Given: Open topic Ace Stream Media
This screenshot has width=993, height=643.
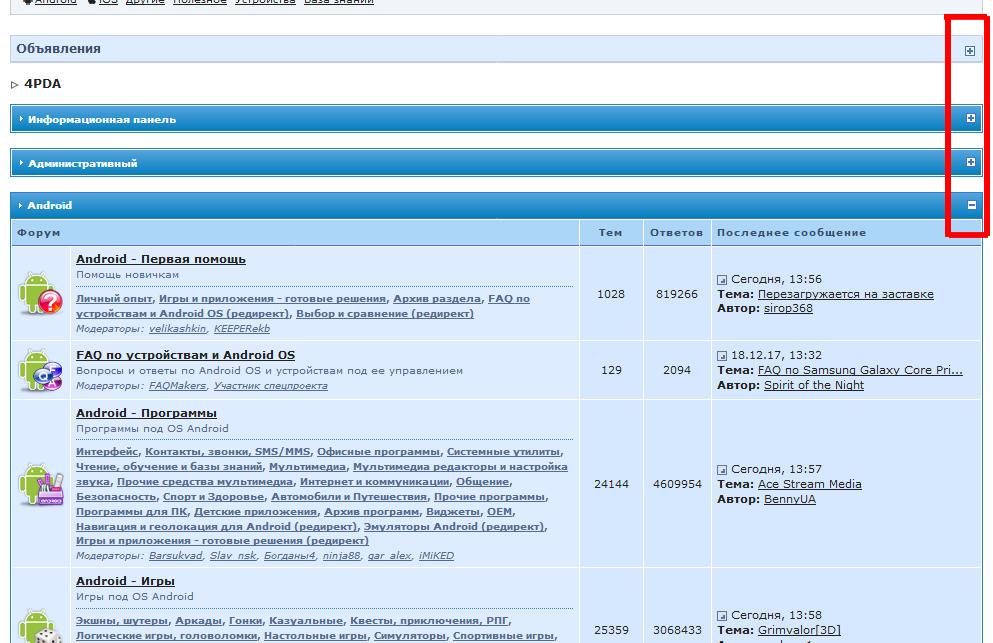Looking at the screenshot, I should point(809,485).
